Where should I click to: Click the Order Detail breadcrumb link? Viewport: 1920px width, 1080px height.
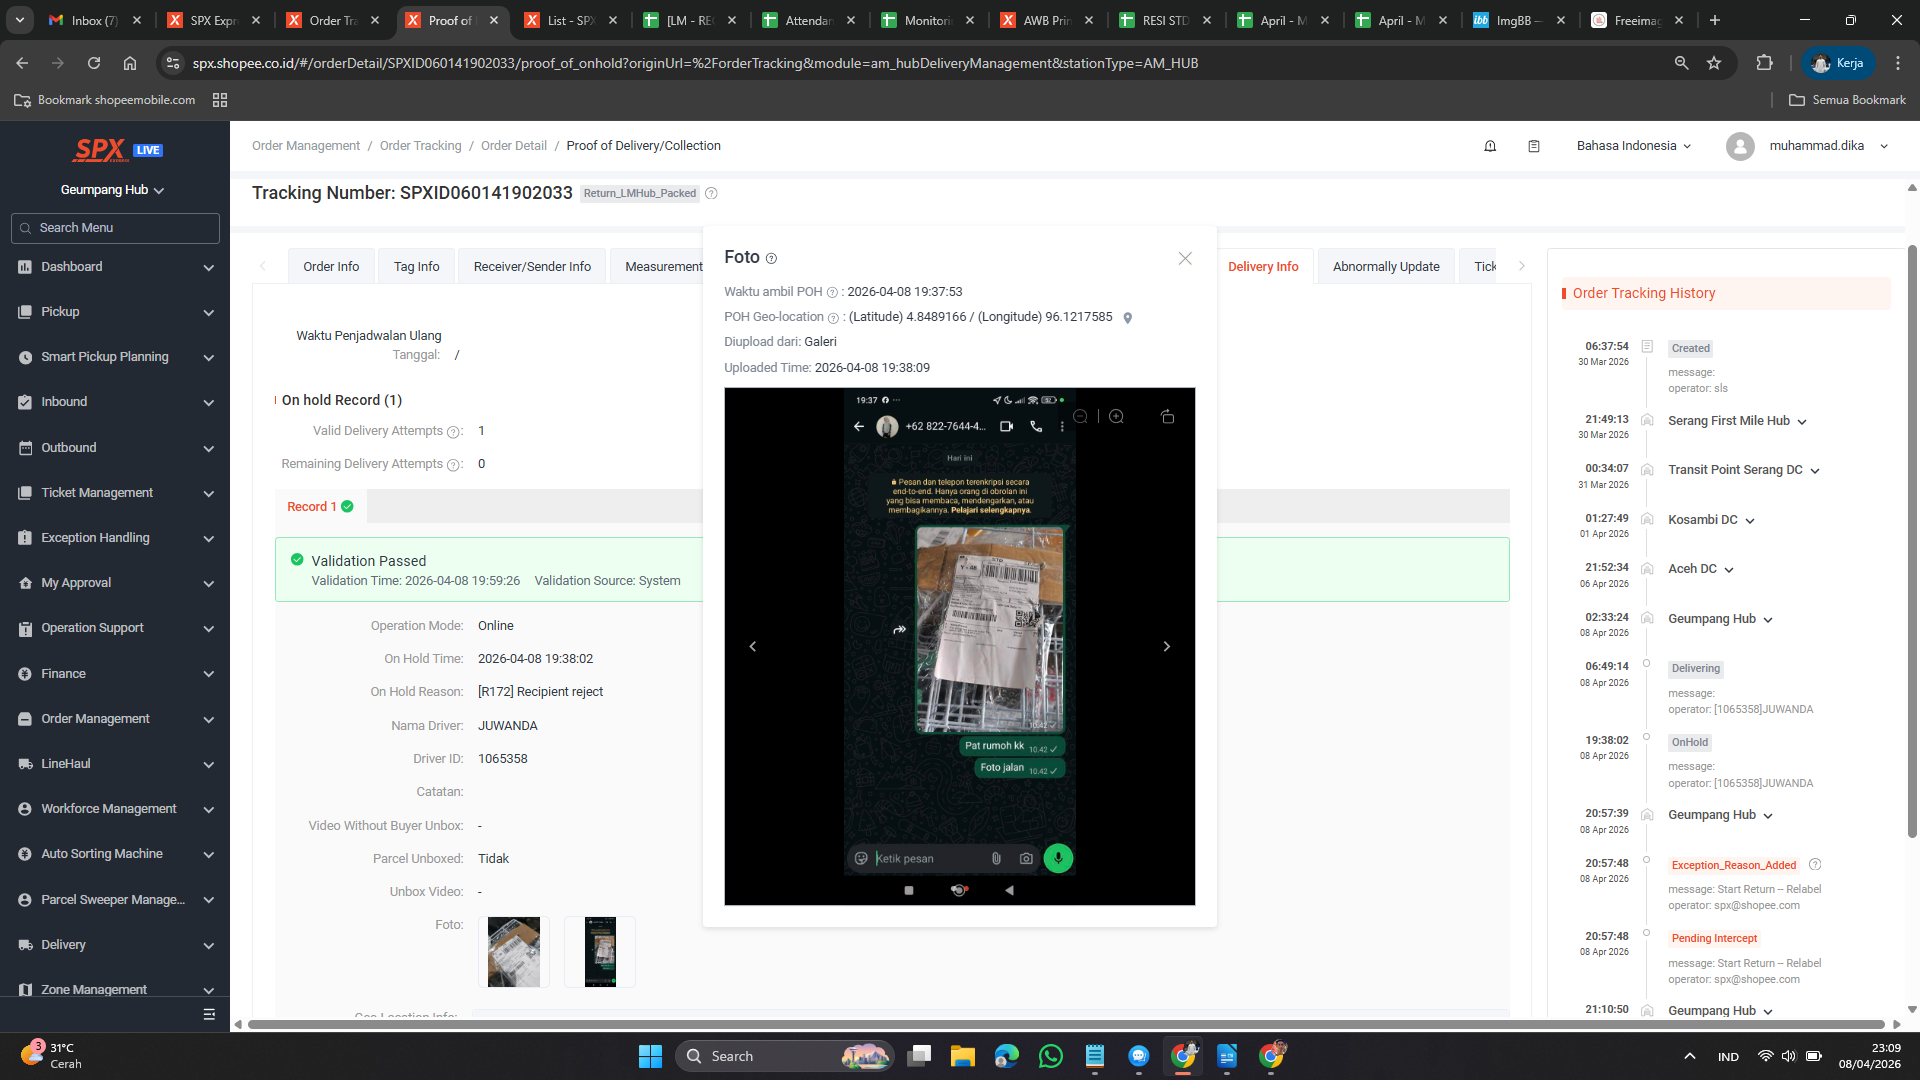coord(513,146)
